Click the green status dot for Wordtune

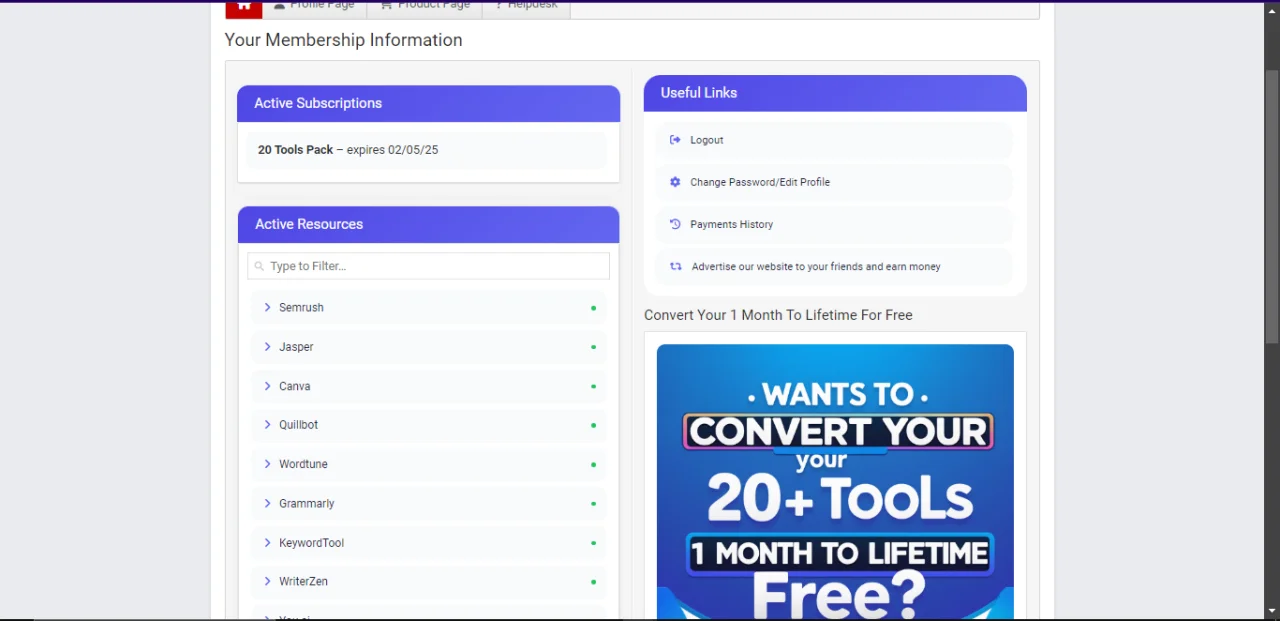coord(593,465)
